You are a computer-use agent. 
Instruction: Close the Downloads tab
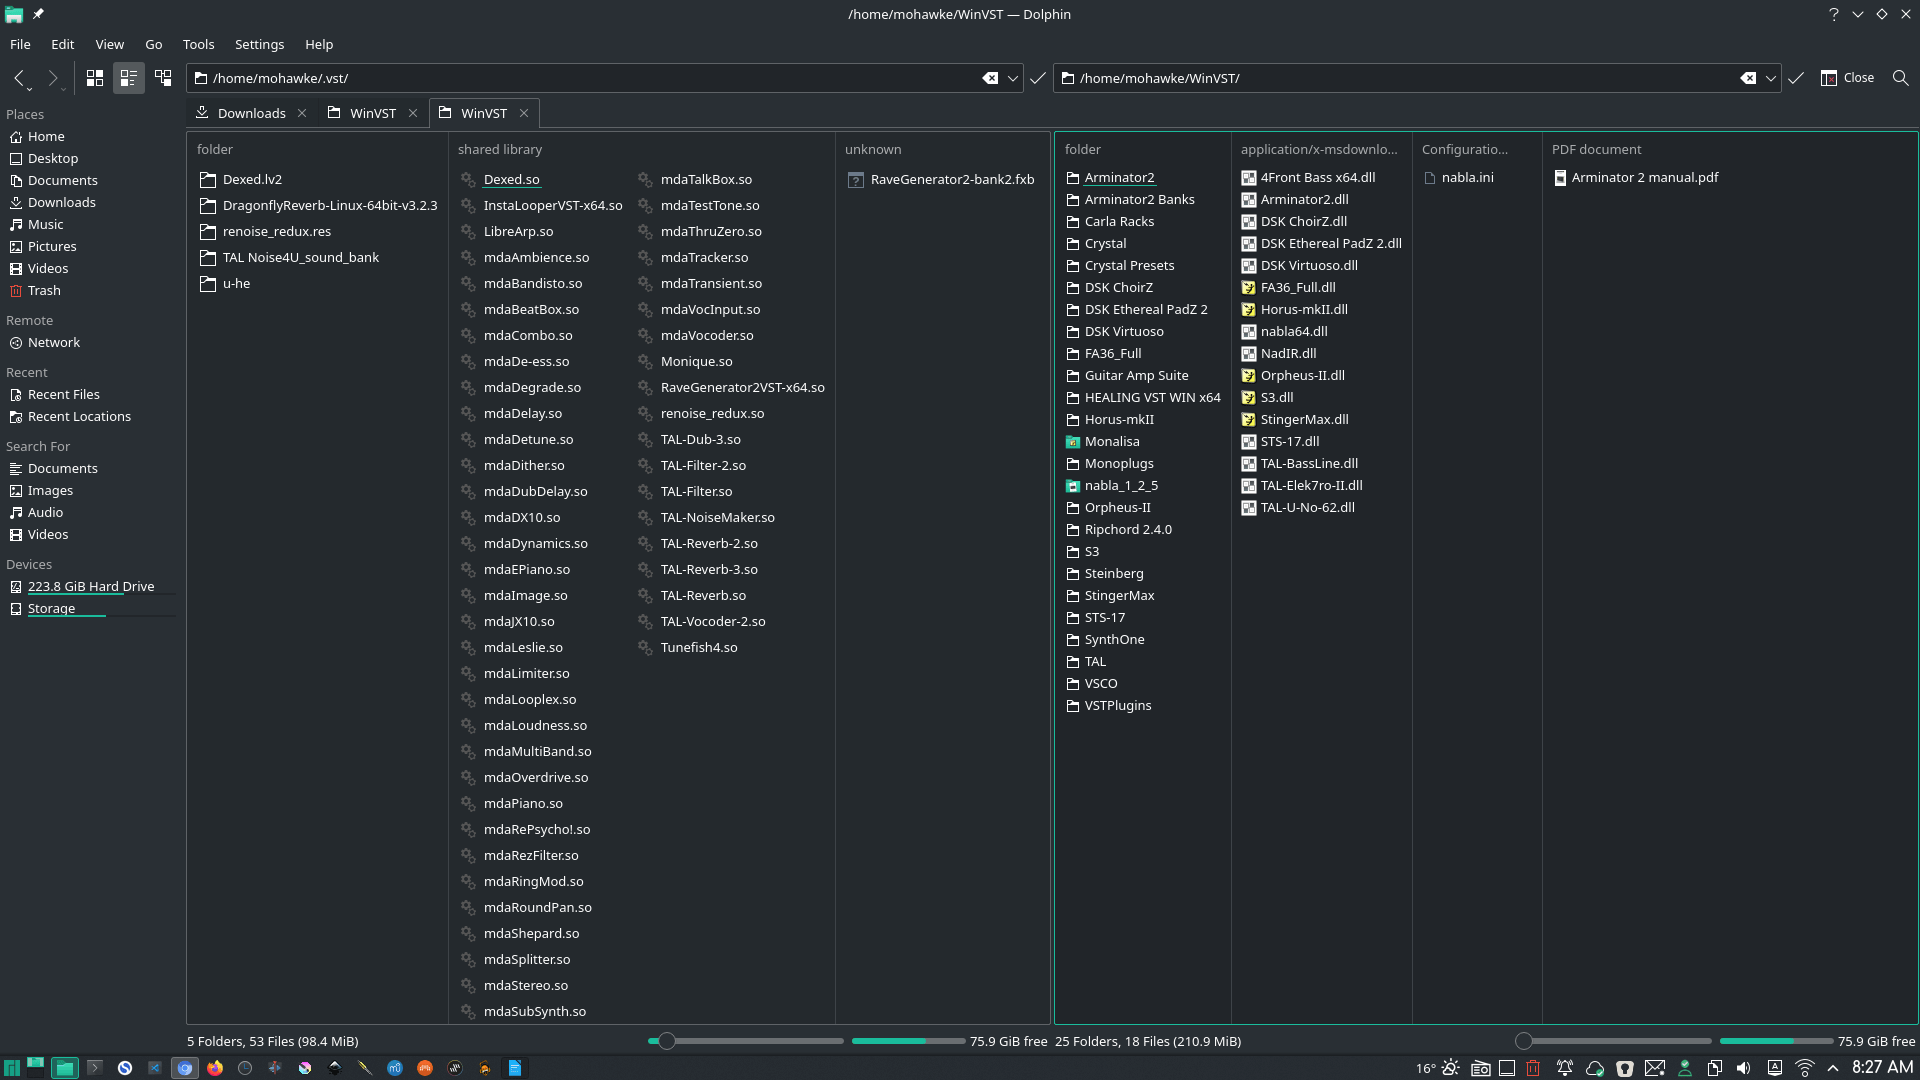click(302, 113)
